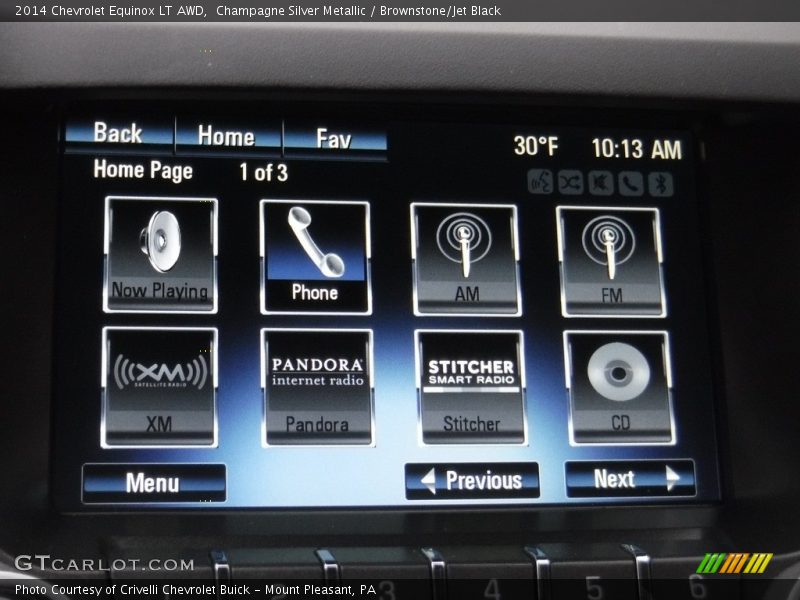Open Pandora internet radio
800x600 pixels.
(x=317, y=387)
